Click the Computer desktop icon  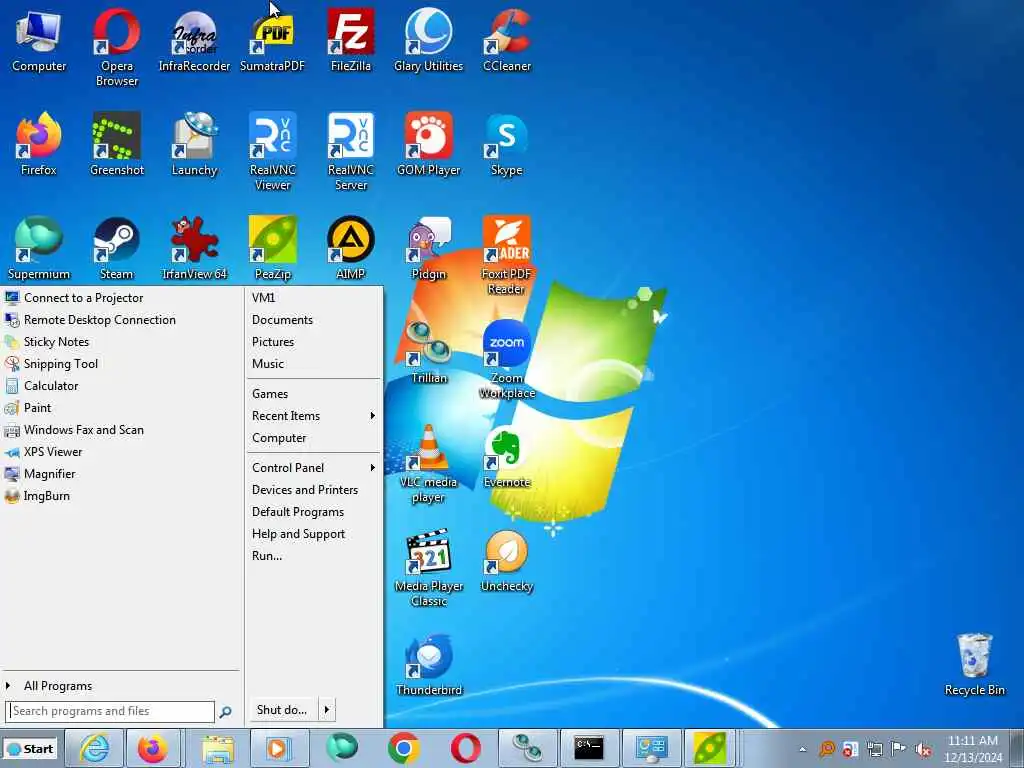39,39
